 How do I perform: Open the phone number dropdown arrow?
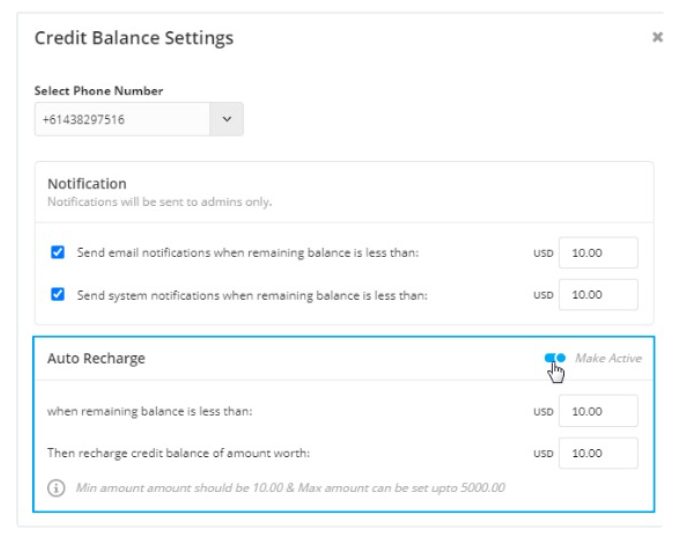[x=227, y=119]
